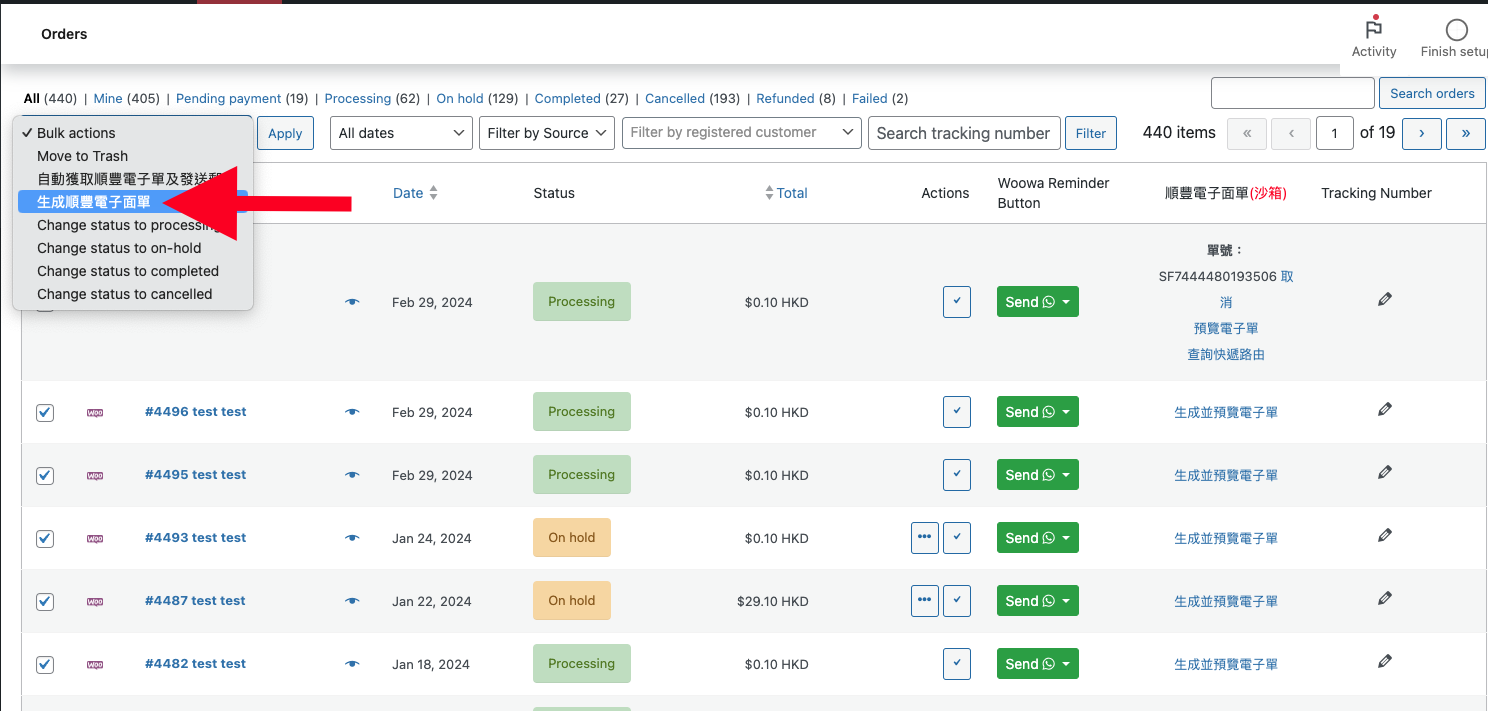Click the ellipsis processing button for order #4487

[x=925, y=601]
